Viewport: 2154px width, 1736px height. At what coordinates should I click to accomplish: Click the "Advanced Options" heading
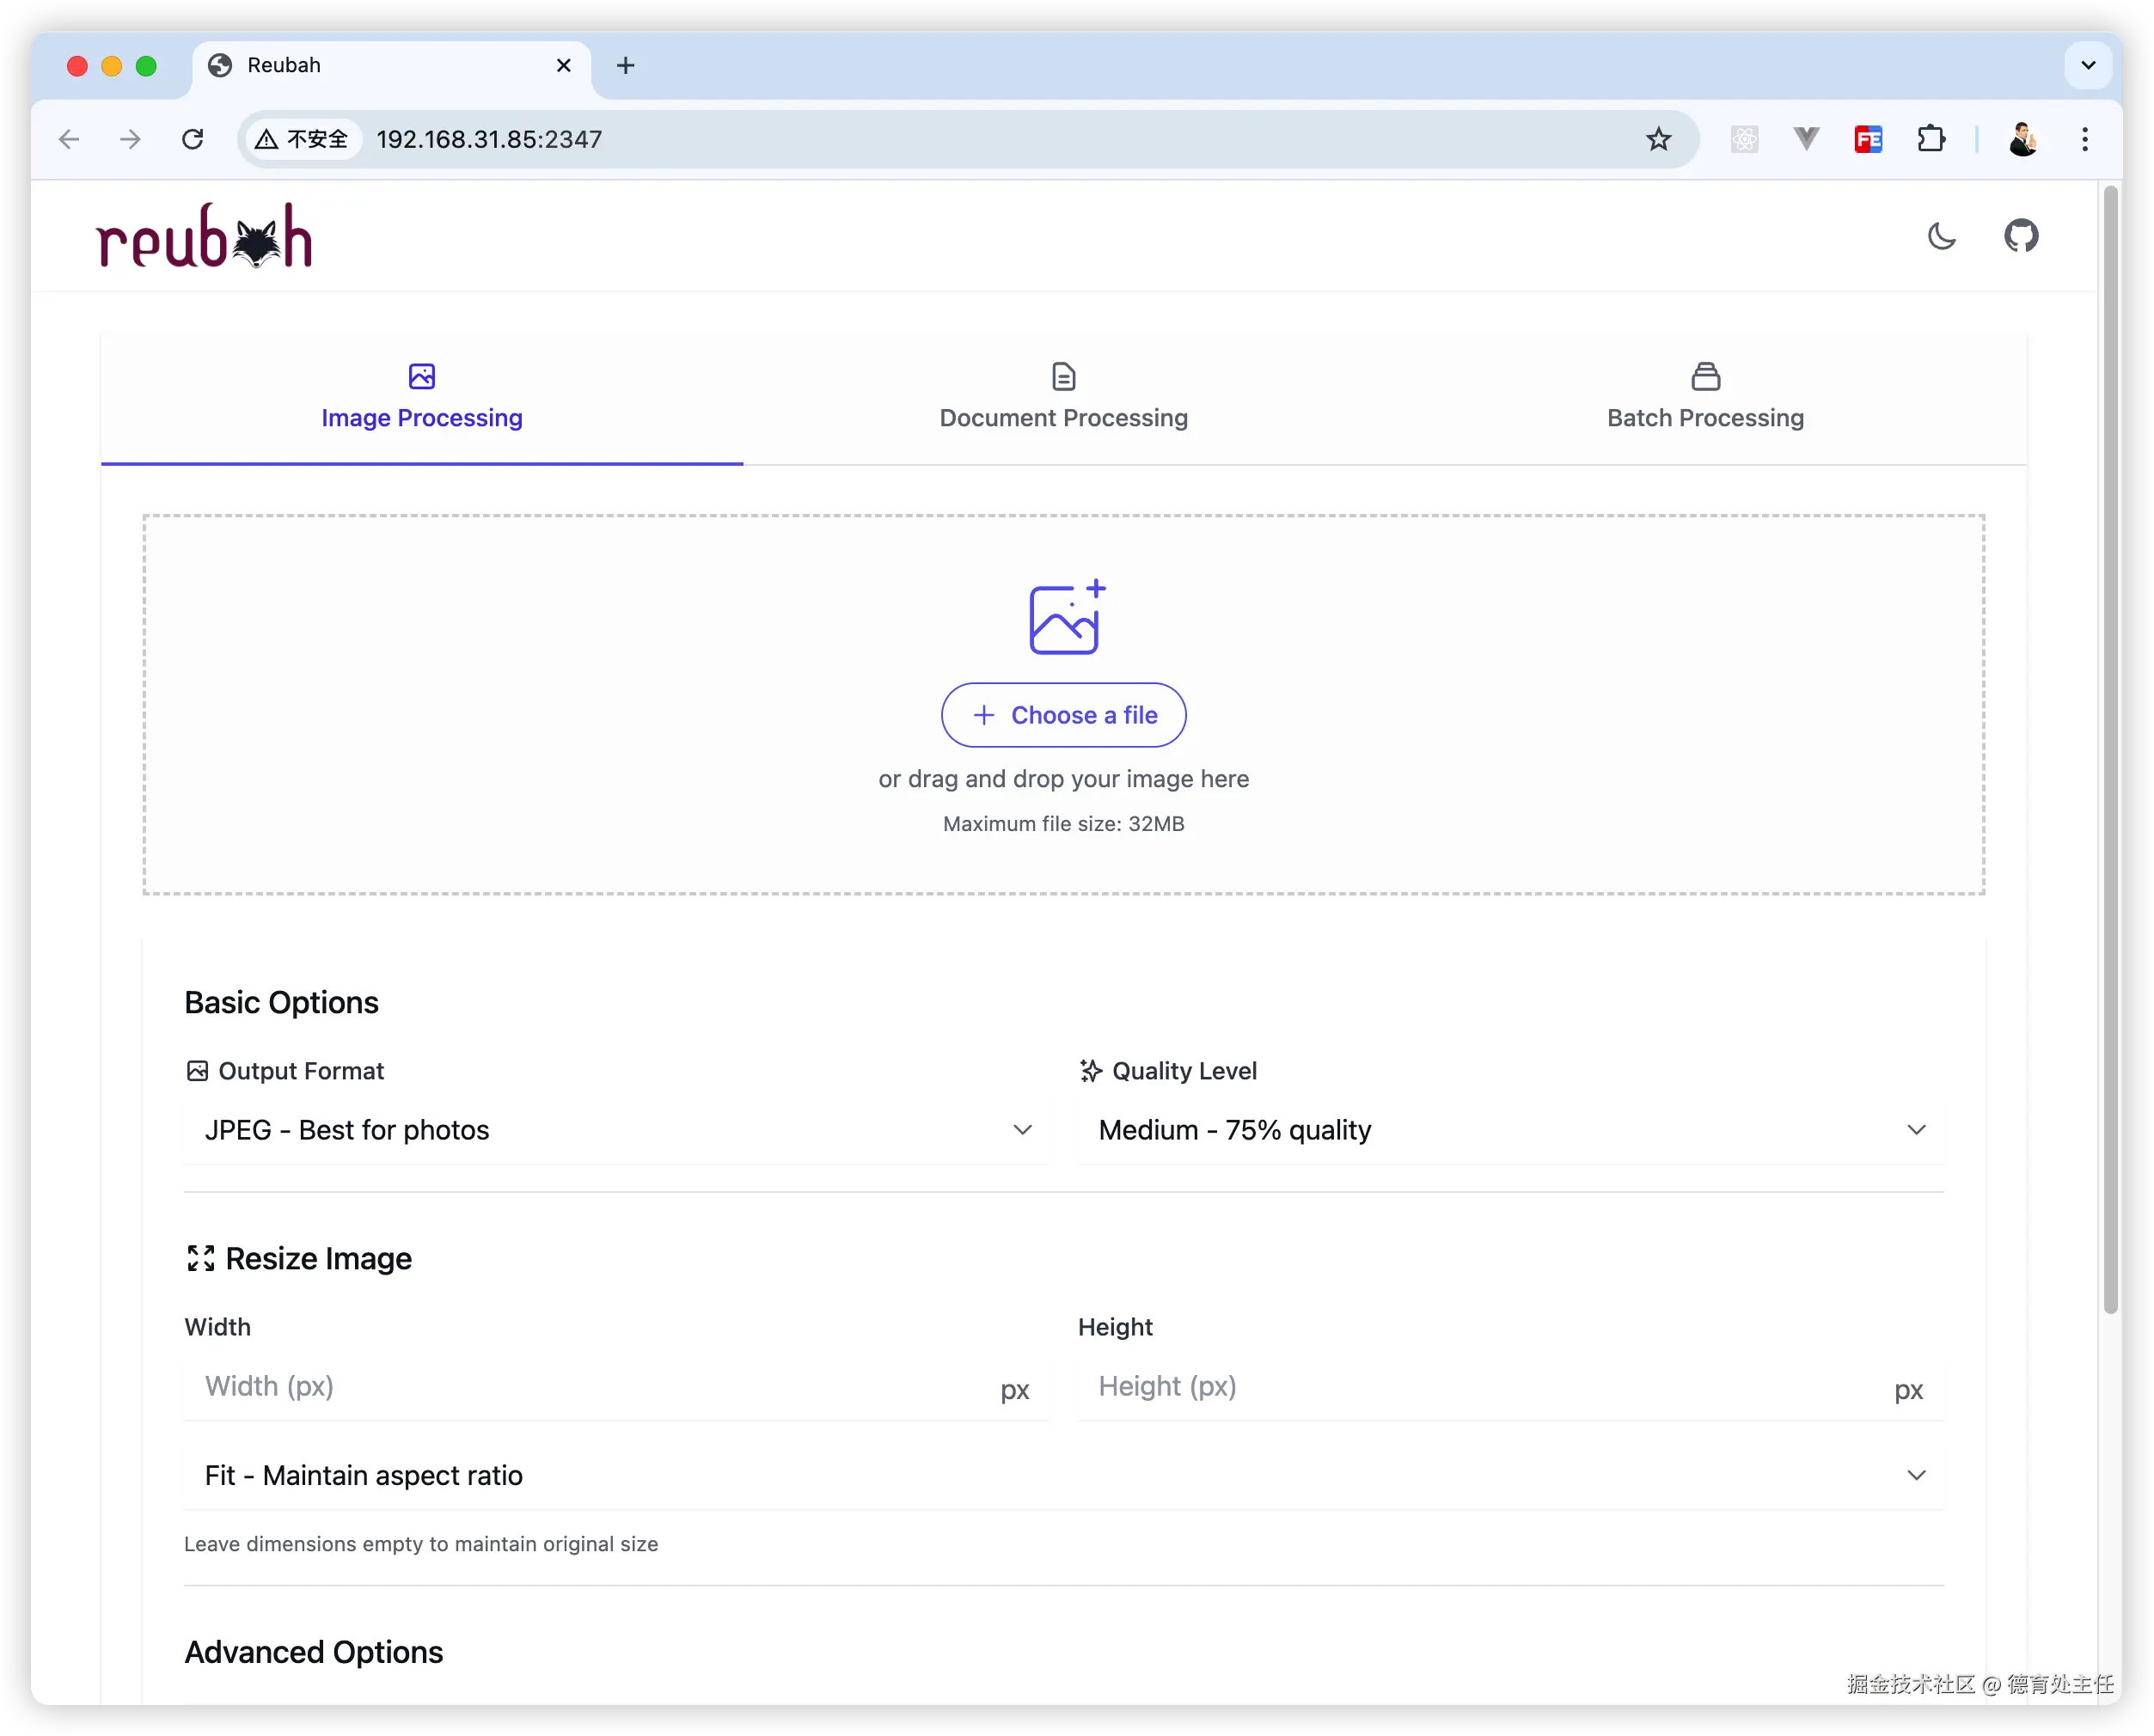point(313,1653)
